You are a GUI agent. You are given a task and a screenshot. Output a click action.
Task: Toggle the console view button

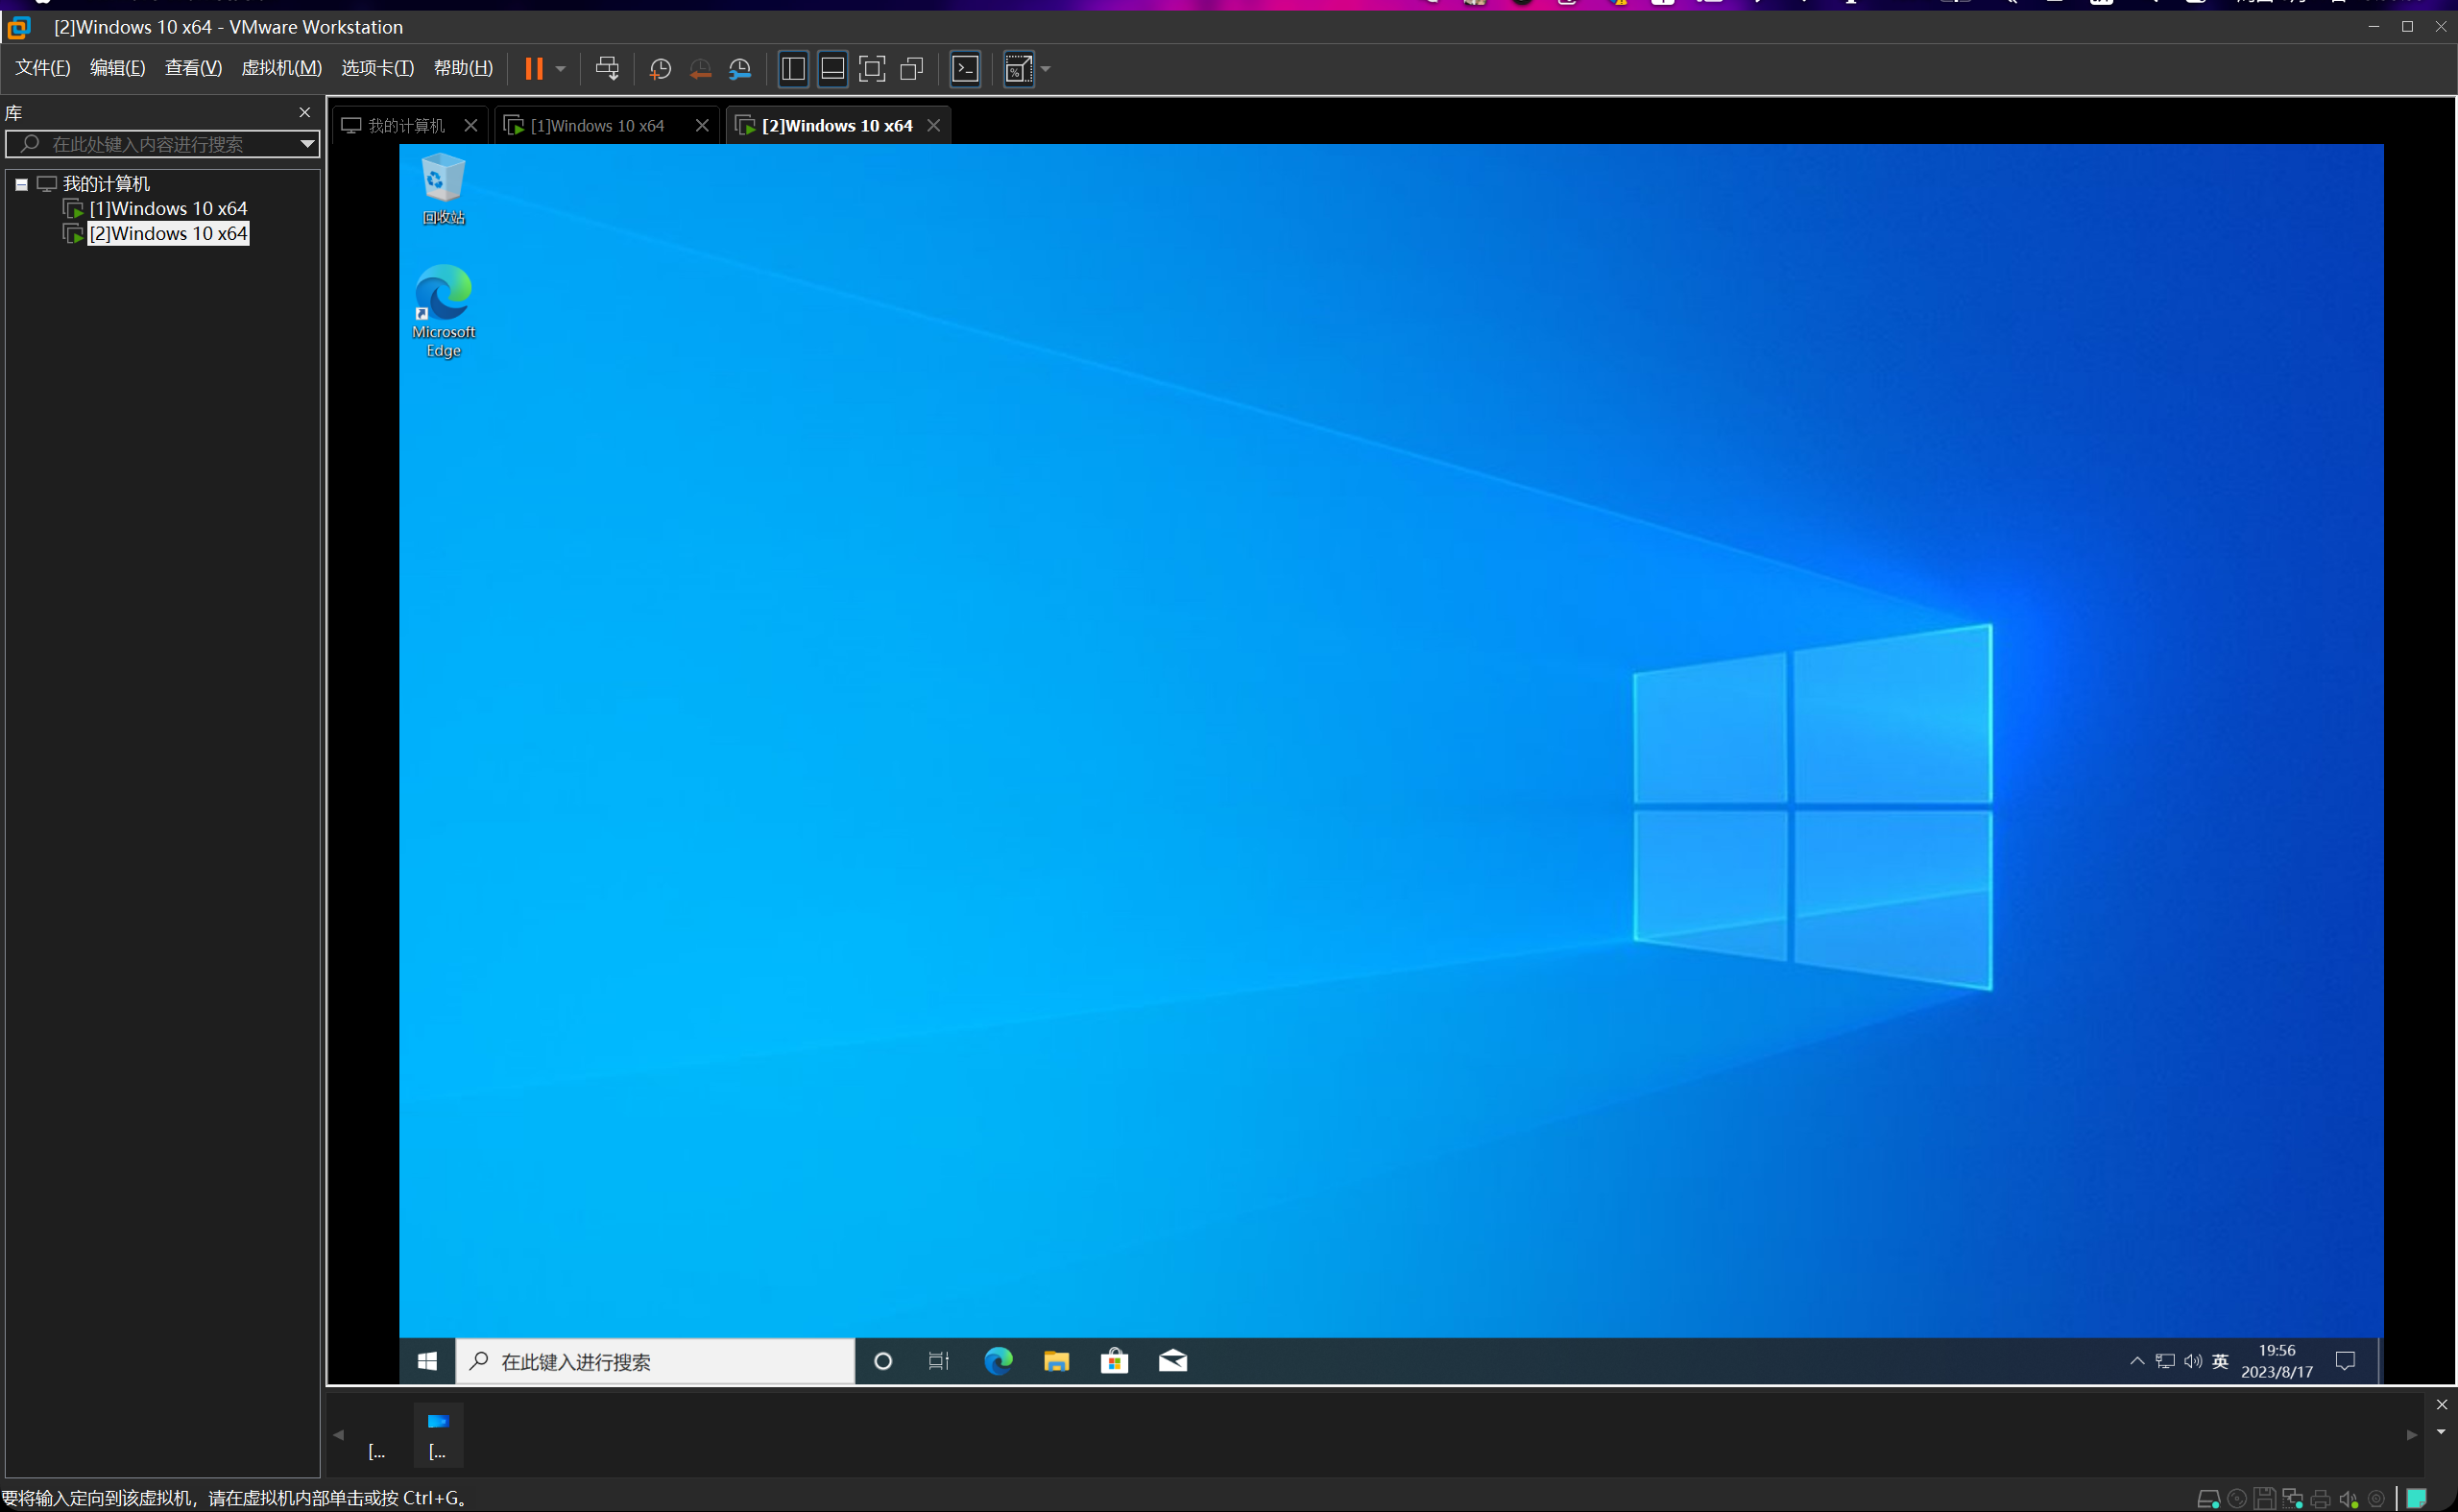[965, 69]
